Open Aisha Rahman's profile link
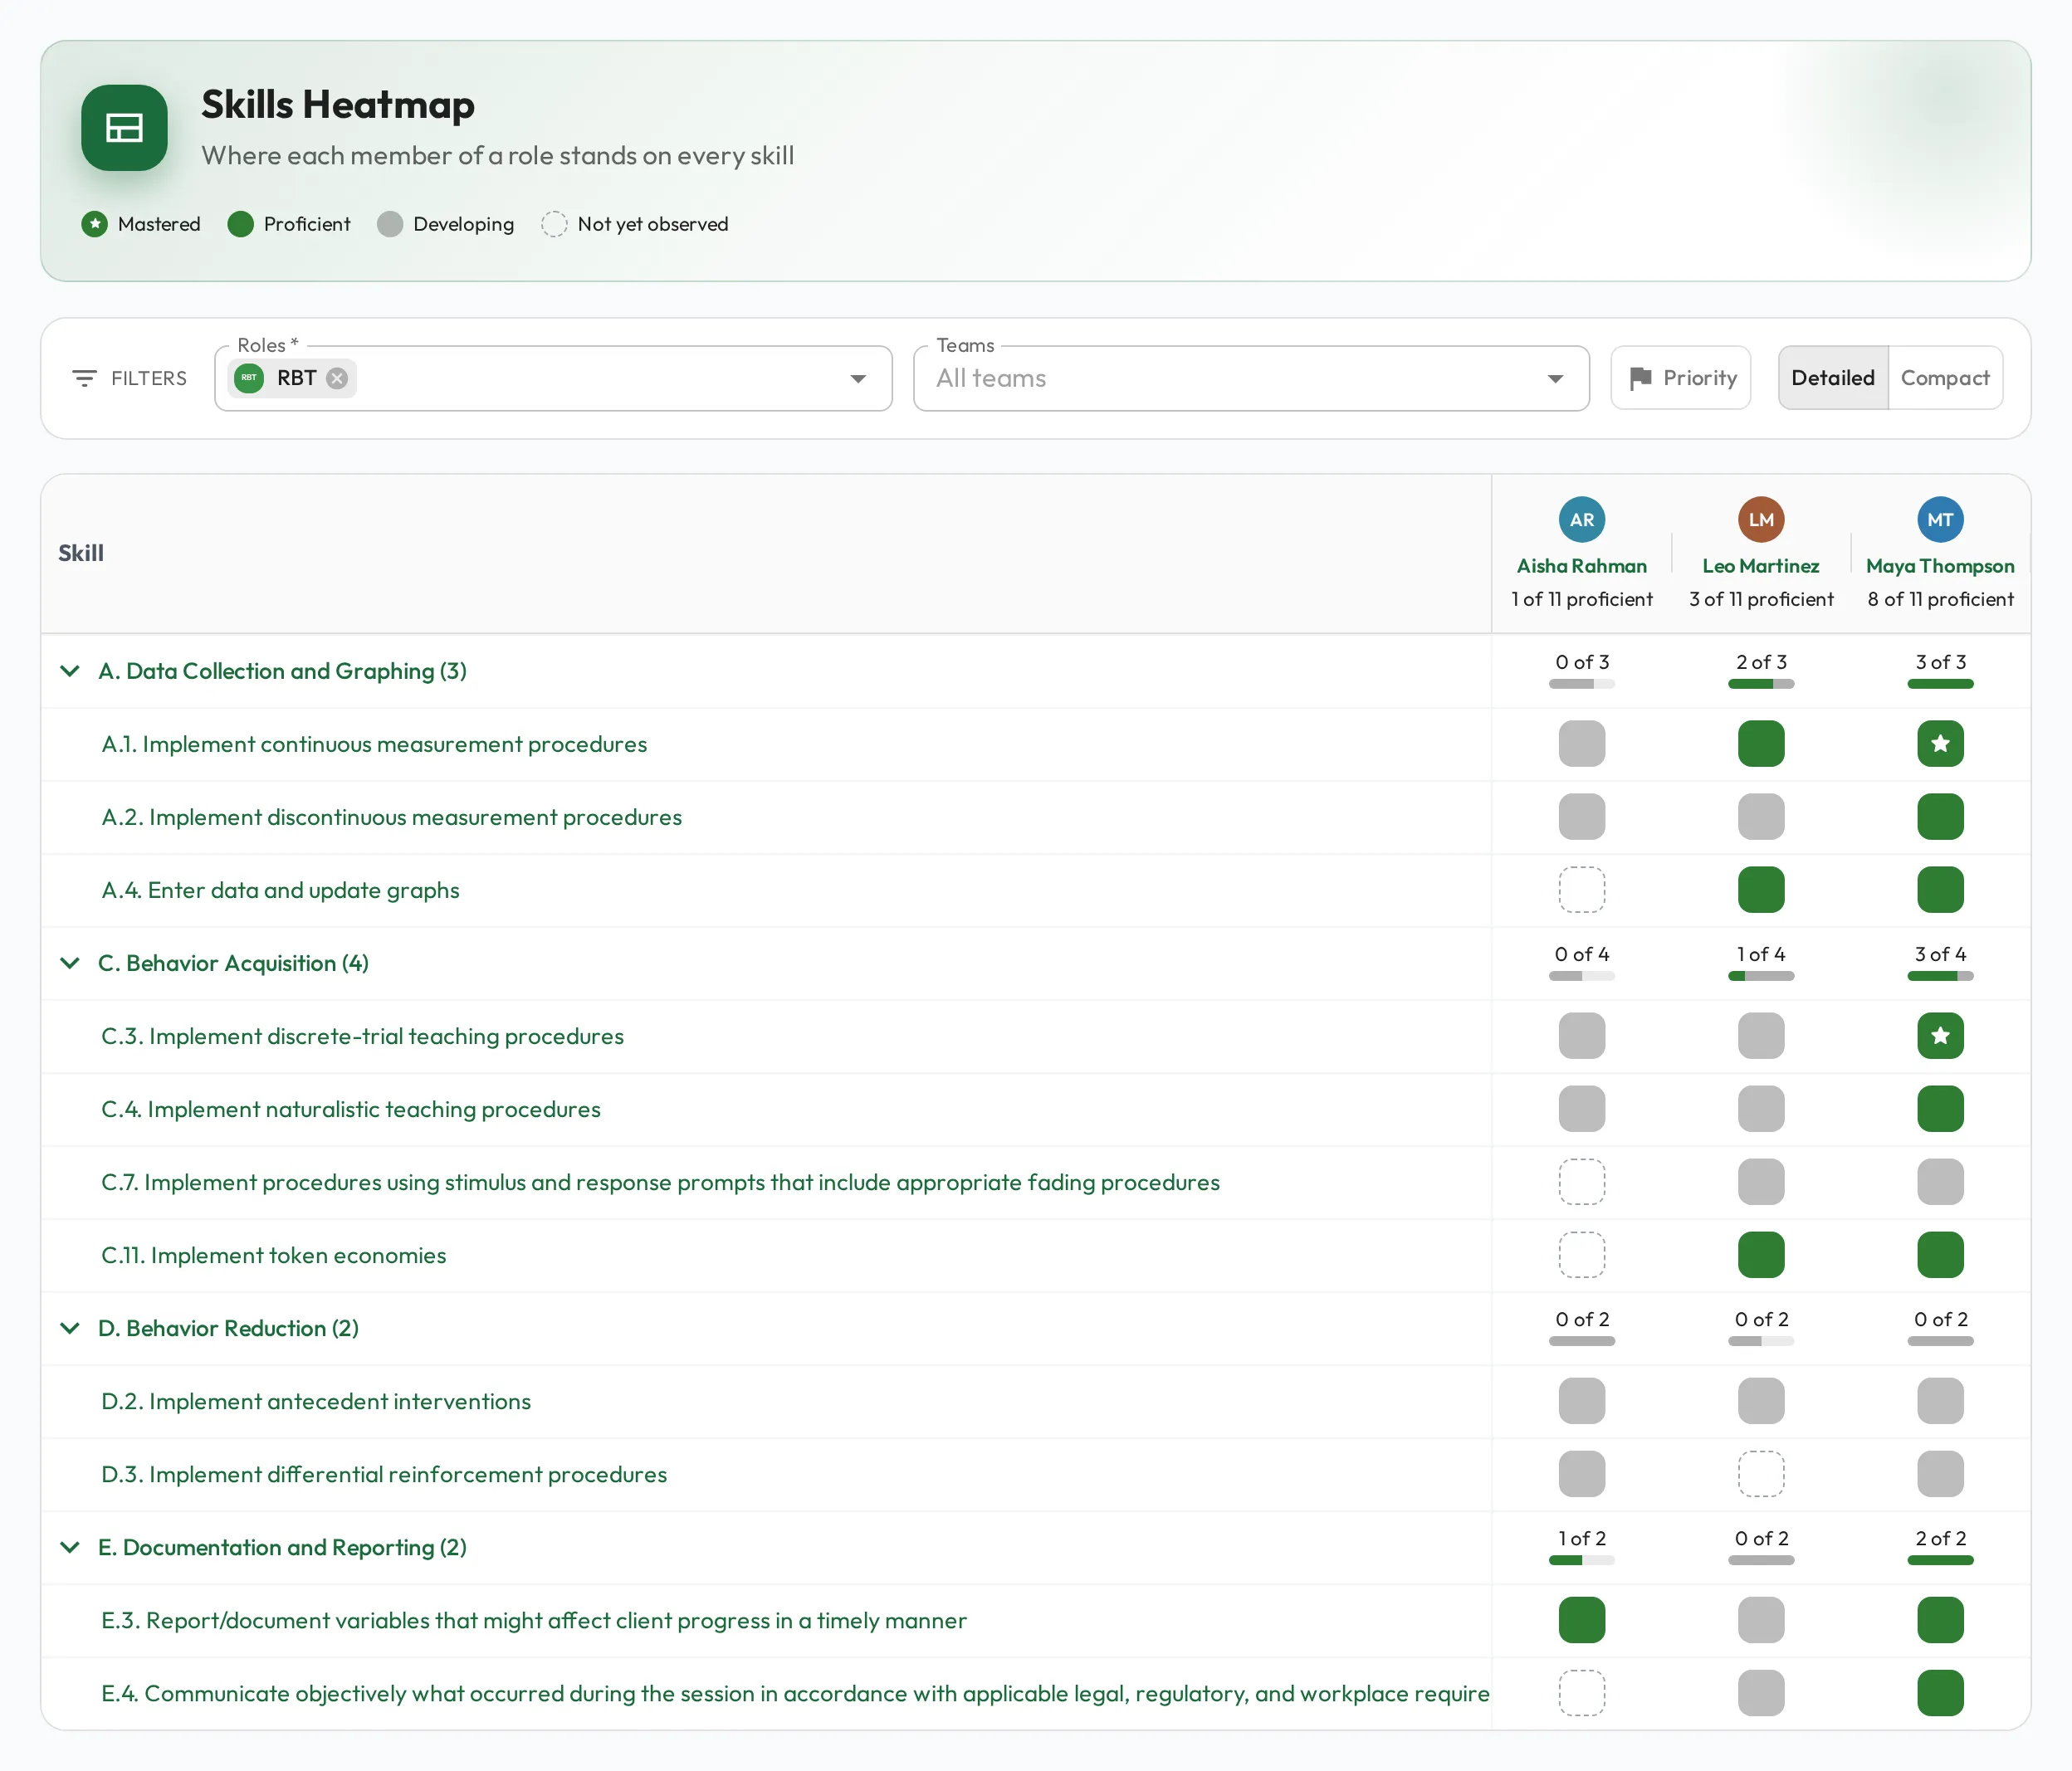The width and height of the screenshot is (2072, 1771). pos(1582,566)
